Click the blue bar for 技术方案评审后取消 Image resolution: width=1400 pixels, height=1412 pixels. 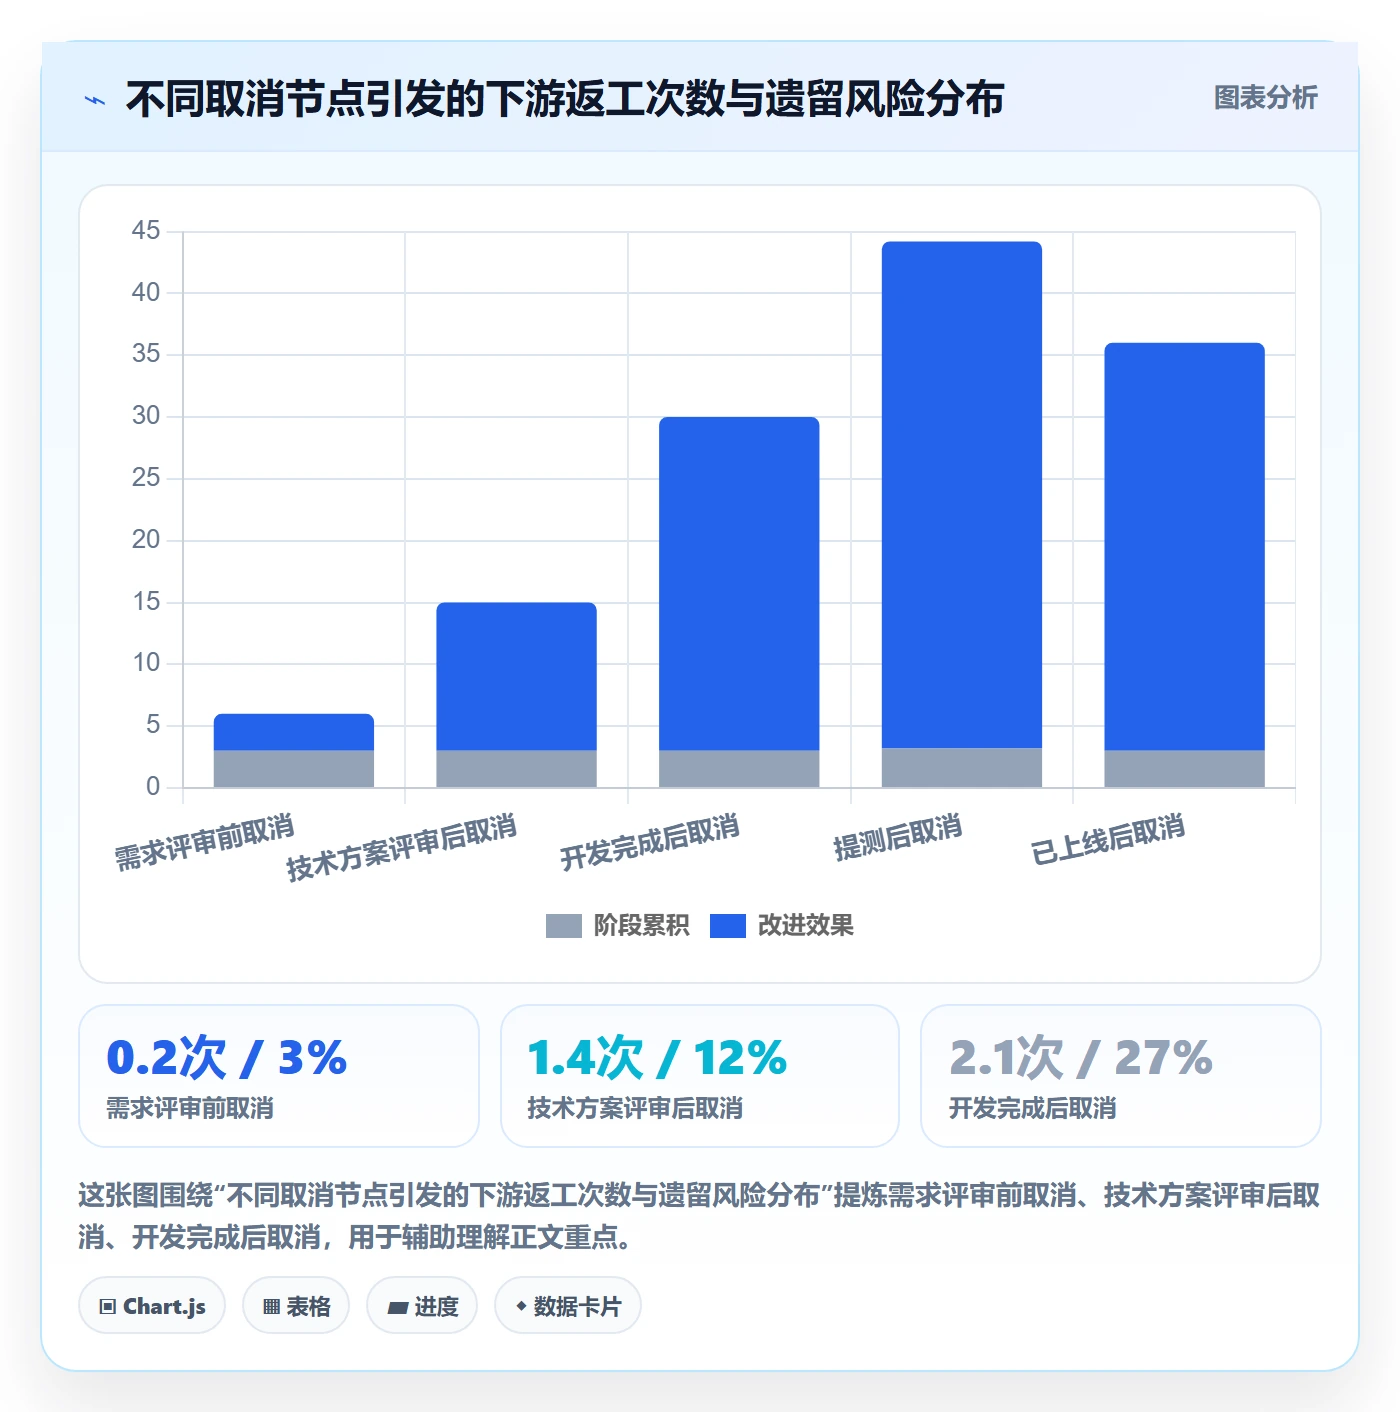coord(517,676)
